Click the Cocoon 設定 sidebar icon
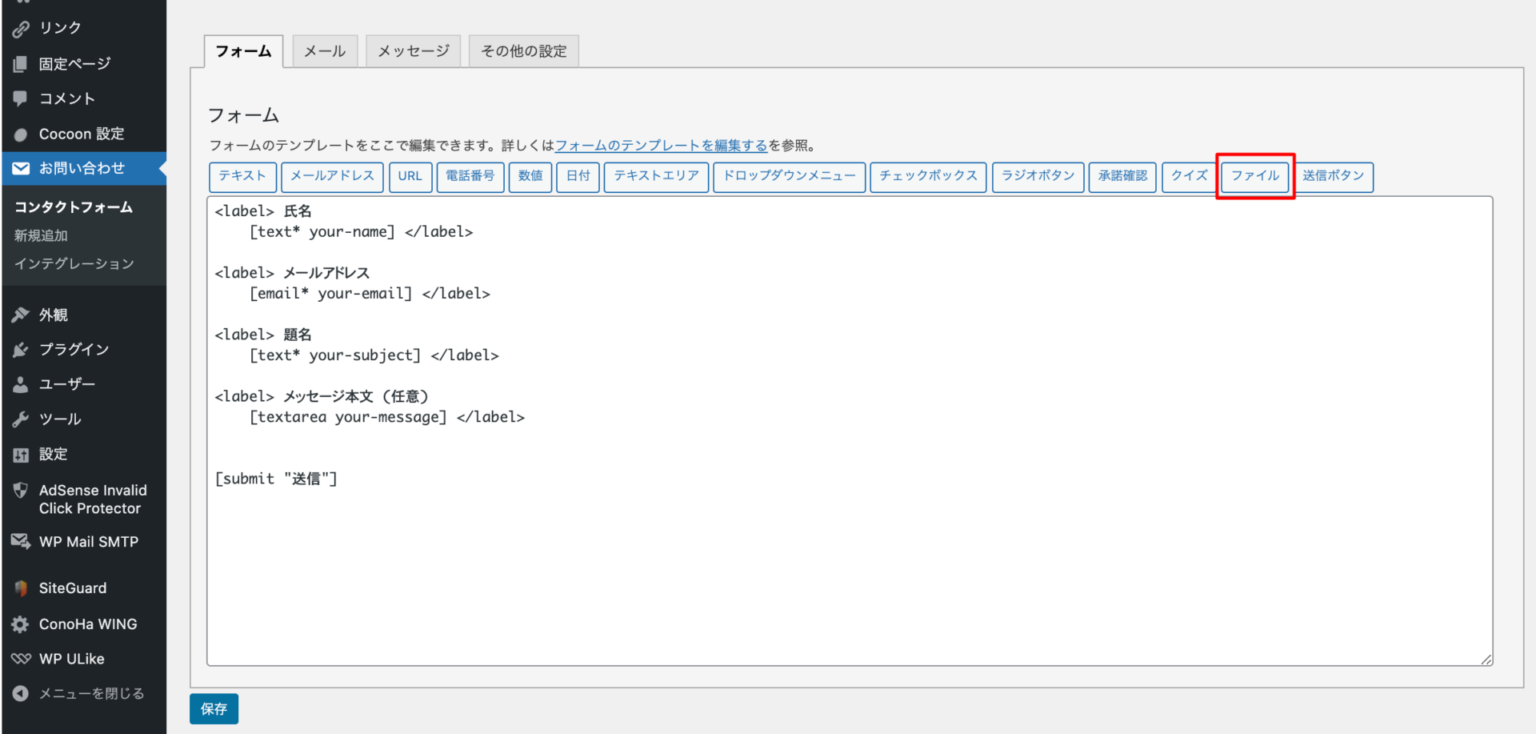 pyautogui.click(x=20, y=134)
